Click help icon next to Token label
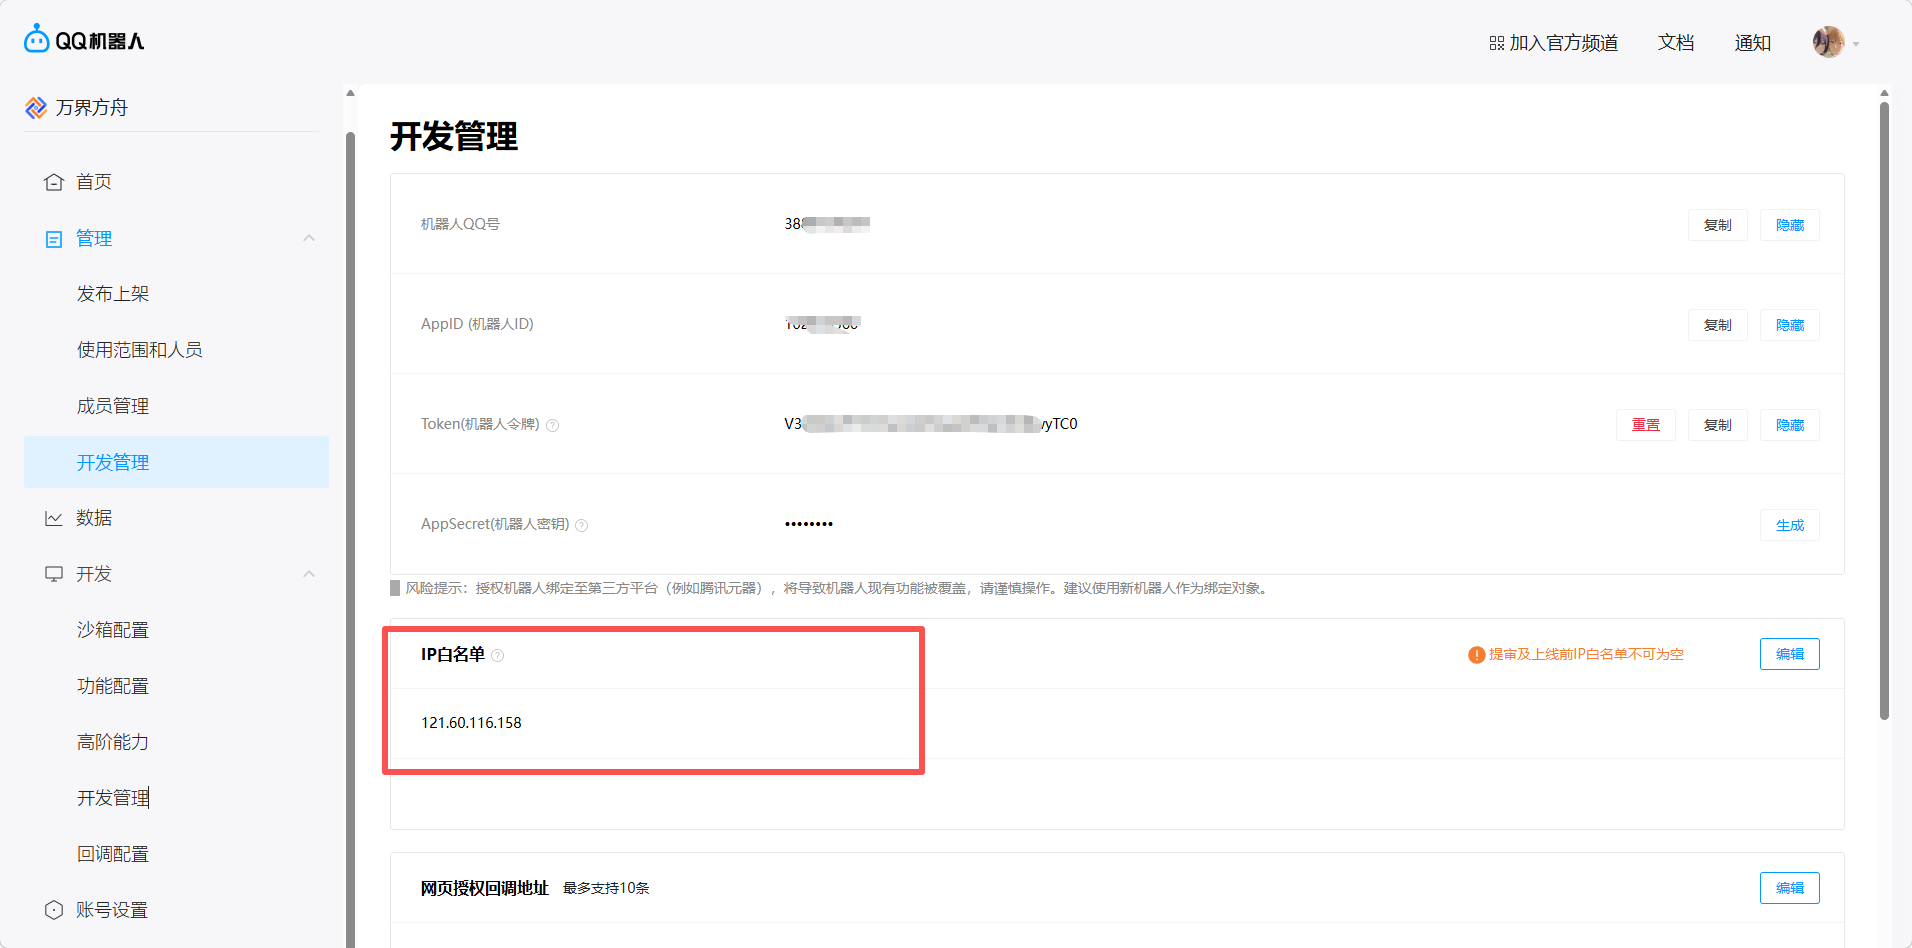The image size is (1912, 948). pos(553,426)
